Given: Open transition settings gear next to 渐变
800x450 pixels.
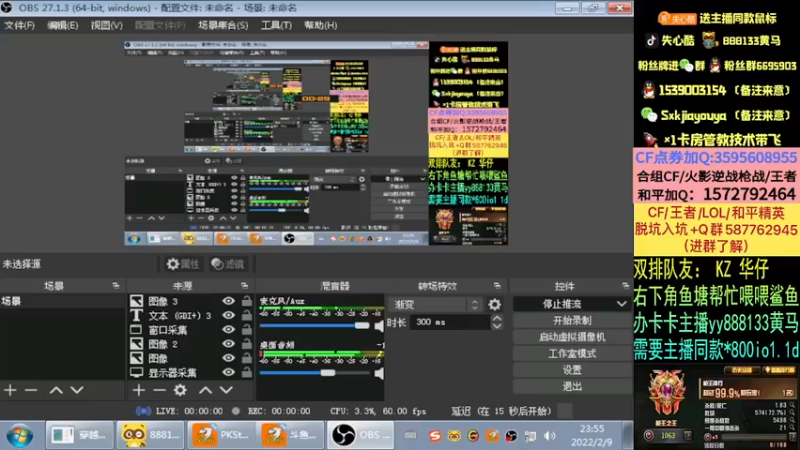Looking at the screenshot, I should pos(494,305).
